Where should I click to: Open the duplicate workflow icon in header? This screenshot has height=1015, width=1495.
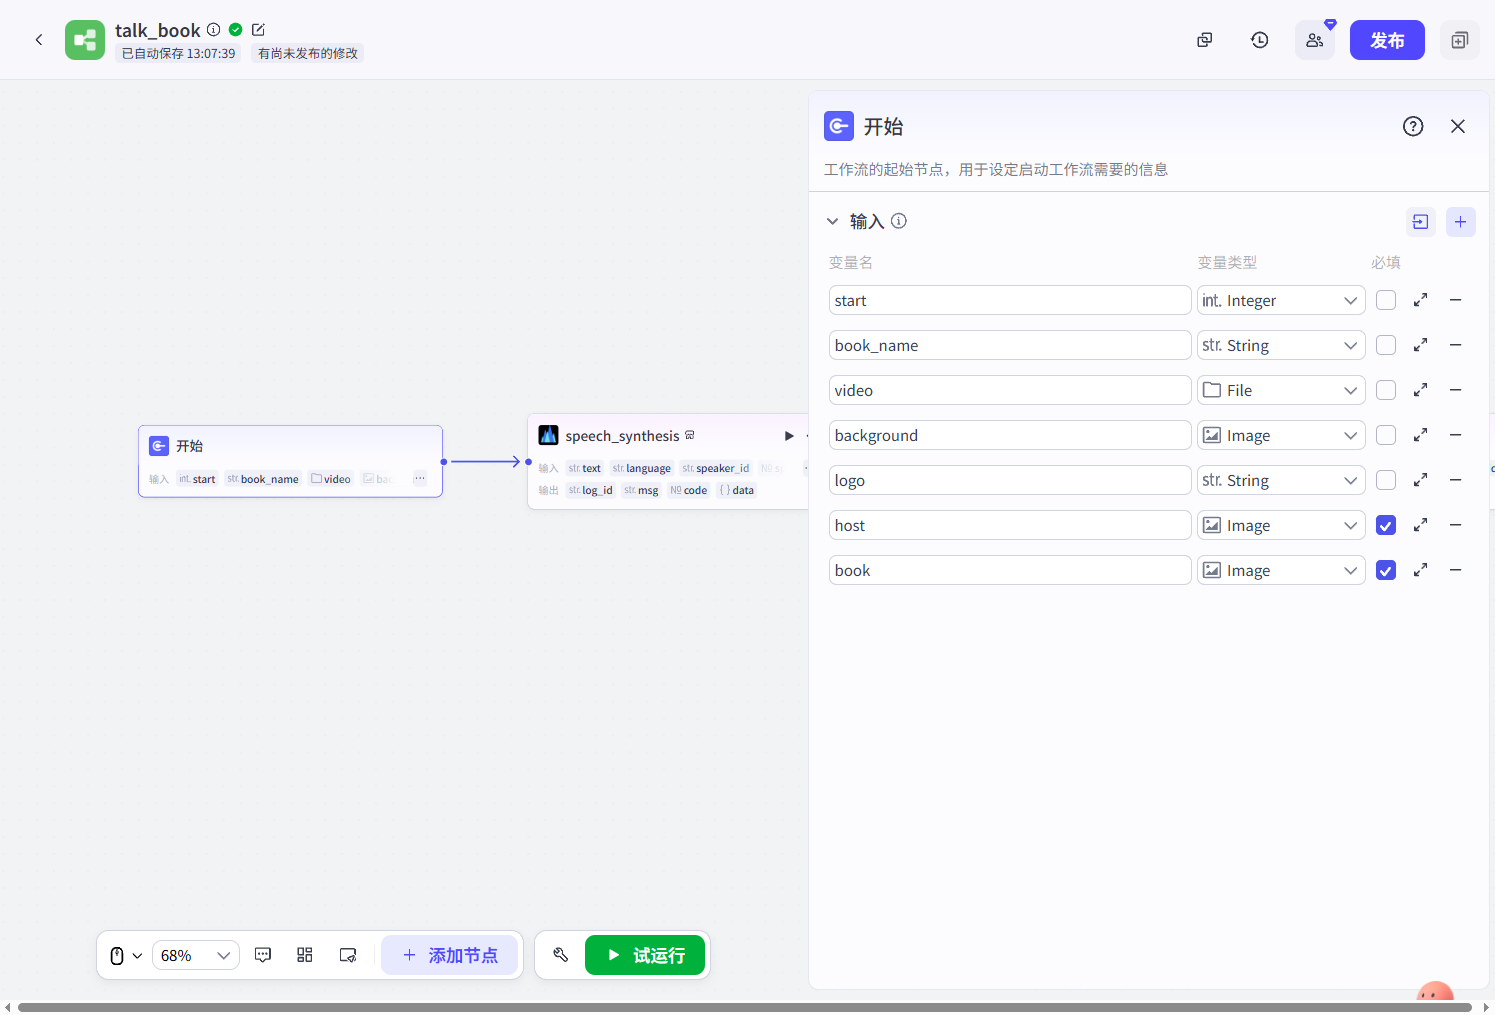[1205, 40]
